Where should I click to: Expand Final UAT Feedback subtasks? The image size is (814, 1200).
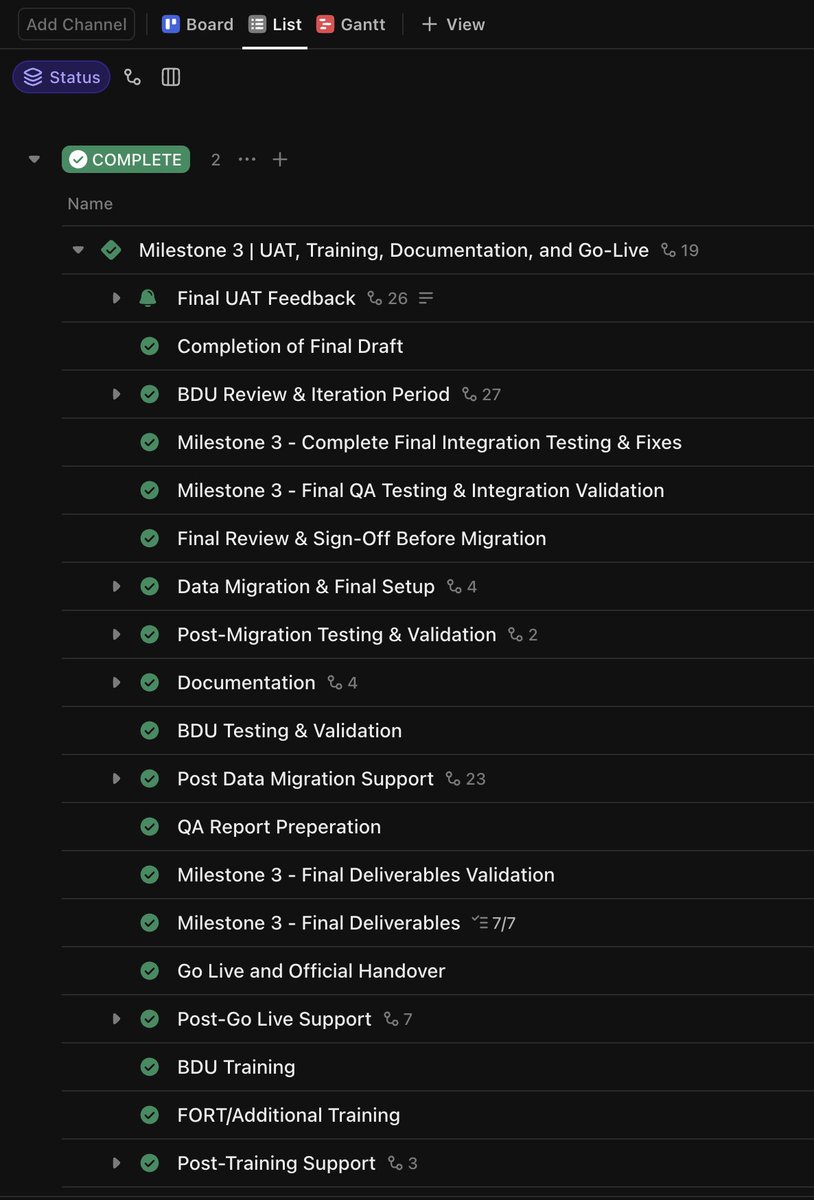[116, 298]
